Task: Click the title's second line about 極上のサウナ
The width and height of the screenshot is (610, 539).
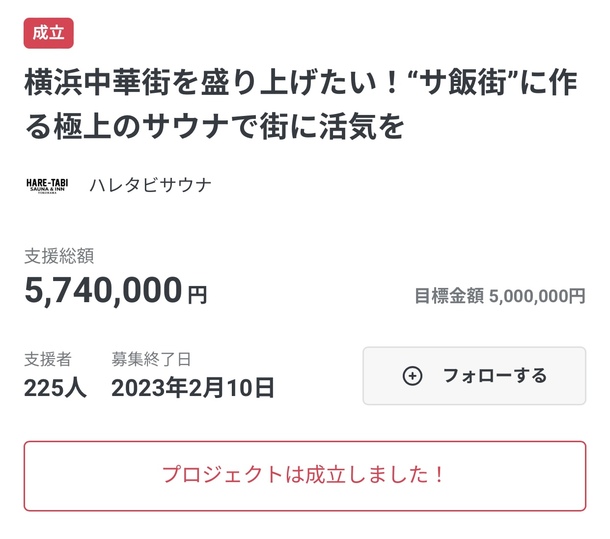Action: coord(213,129)
